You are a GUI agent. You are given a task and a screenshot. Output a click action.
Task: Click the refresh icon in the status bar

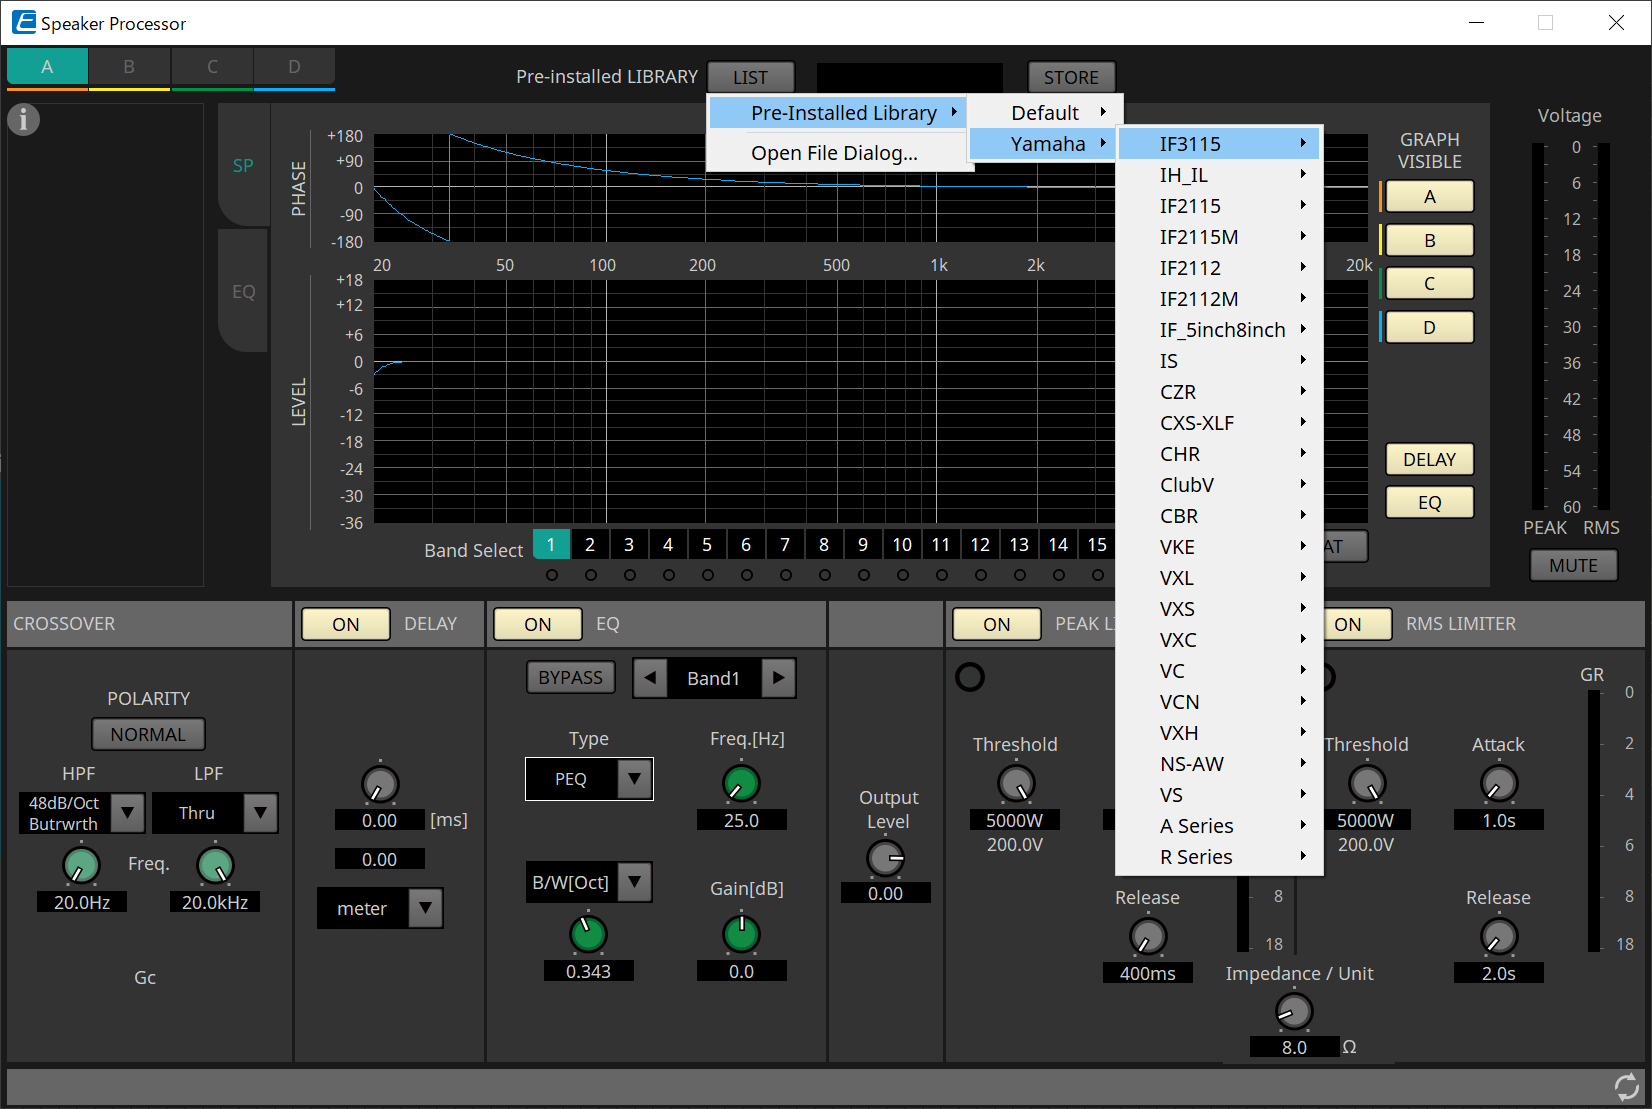click(1625, 1086)
